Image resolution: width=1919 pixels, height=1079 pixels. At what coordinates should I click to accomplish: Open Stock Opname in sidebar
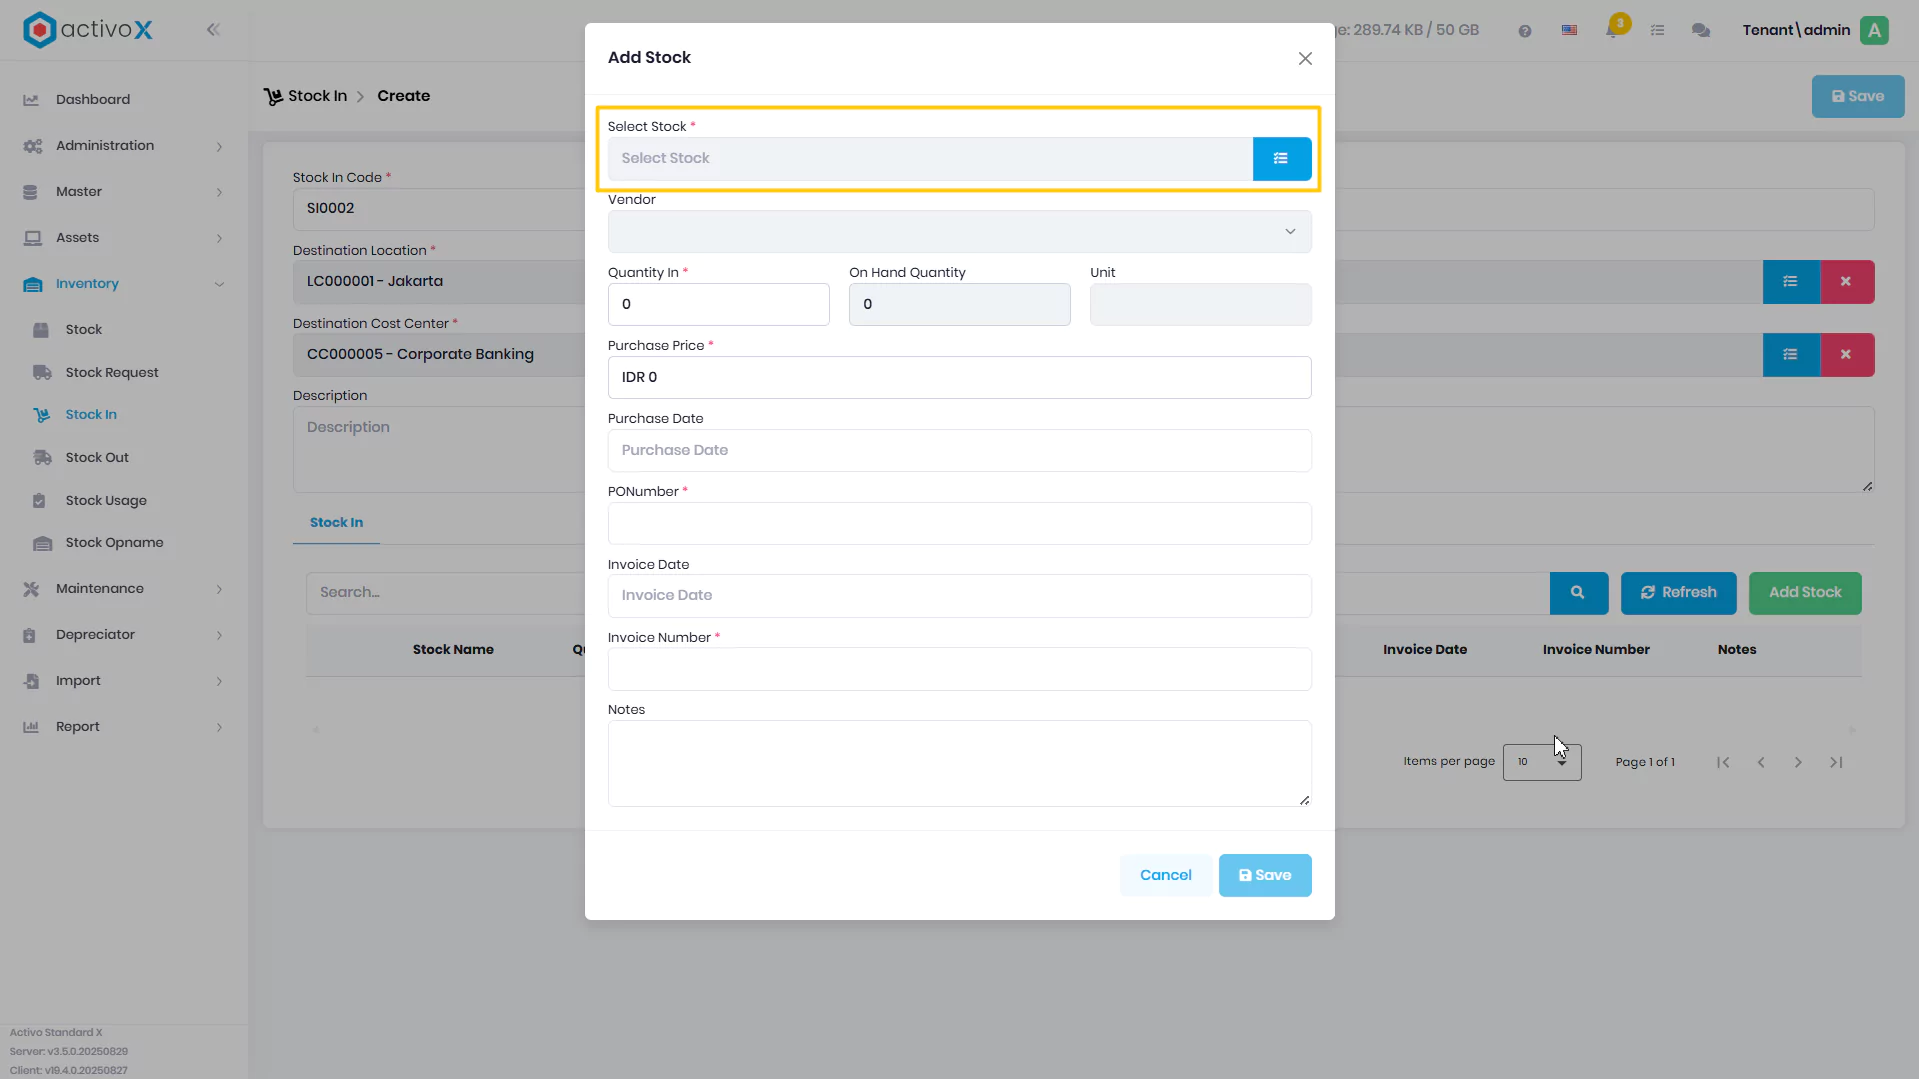(114, 543)
